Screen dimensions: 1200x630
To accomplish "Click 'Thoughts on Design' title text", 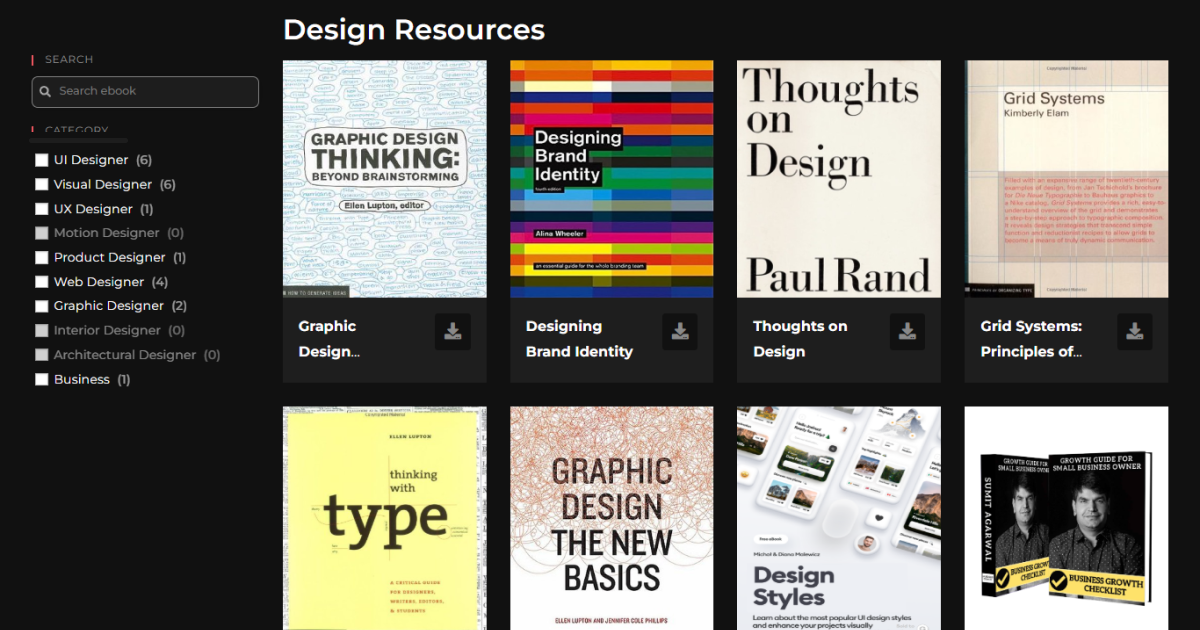I will click(800, 339).
